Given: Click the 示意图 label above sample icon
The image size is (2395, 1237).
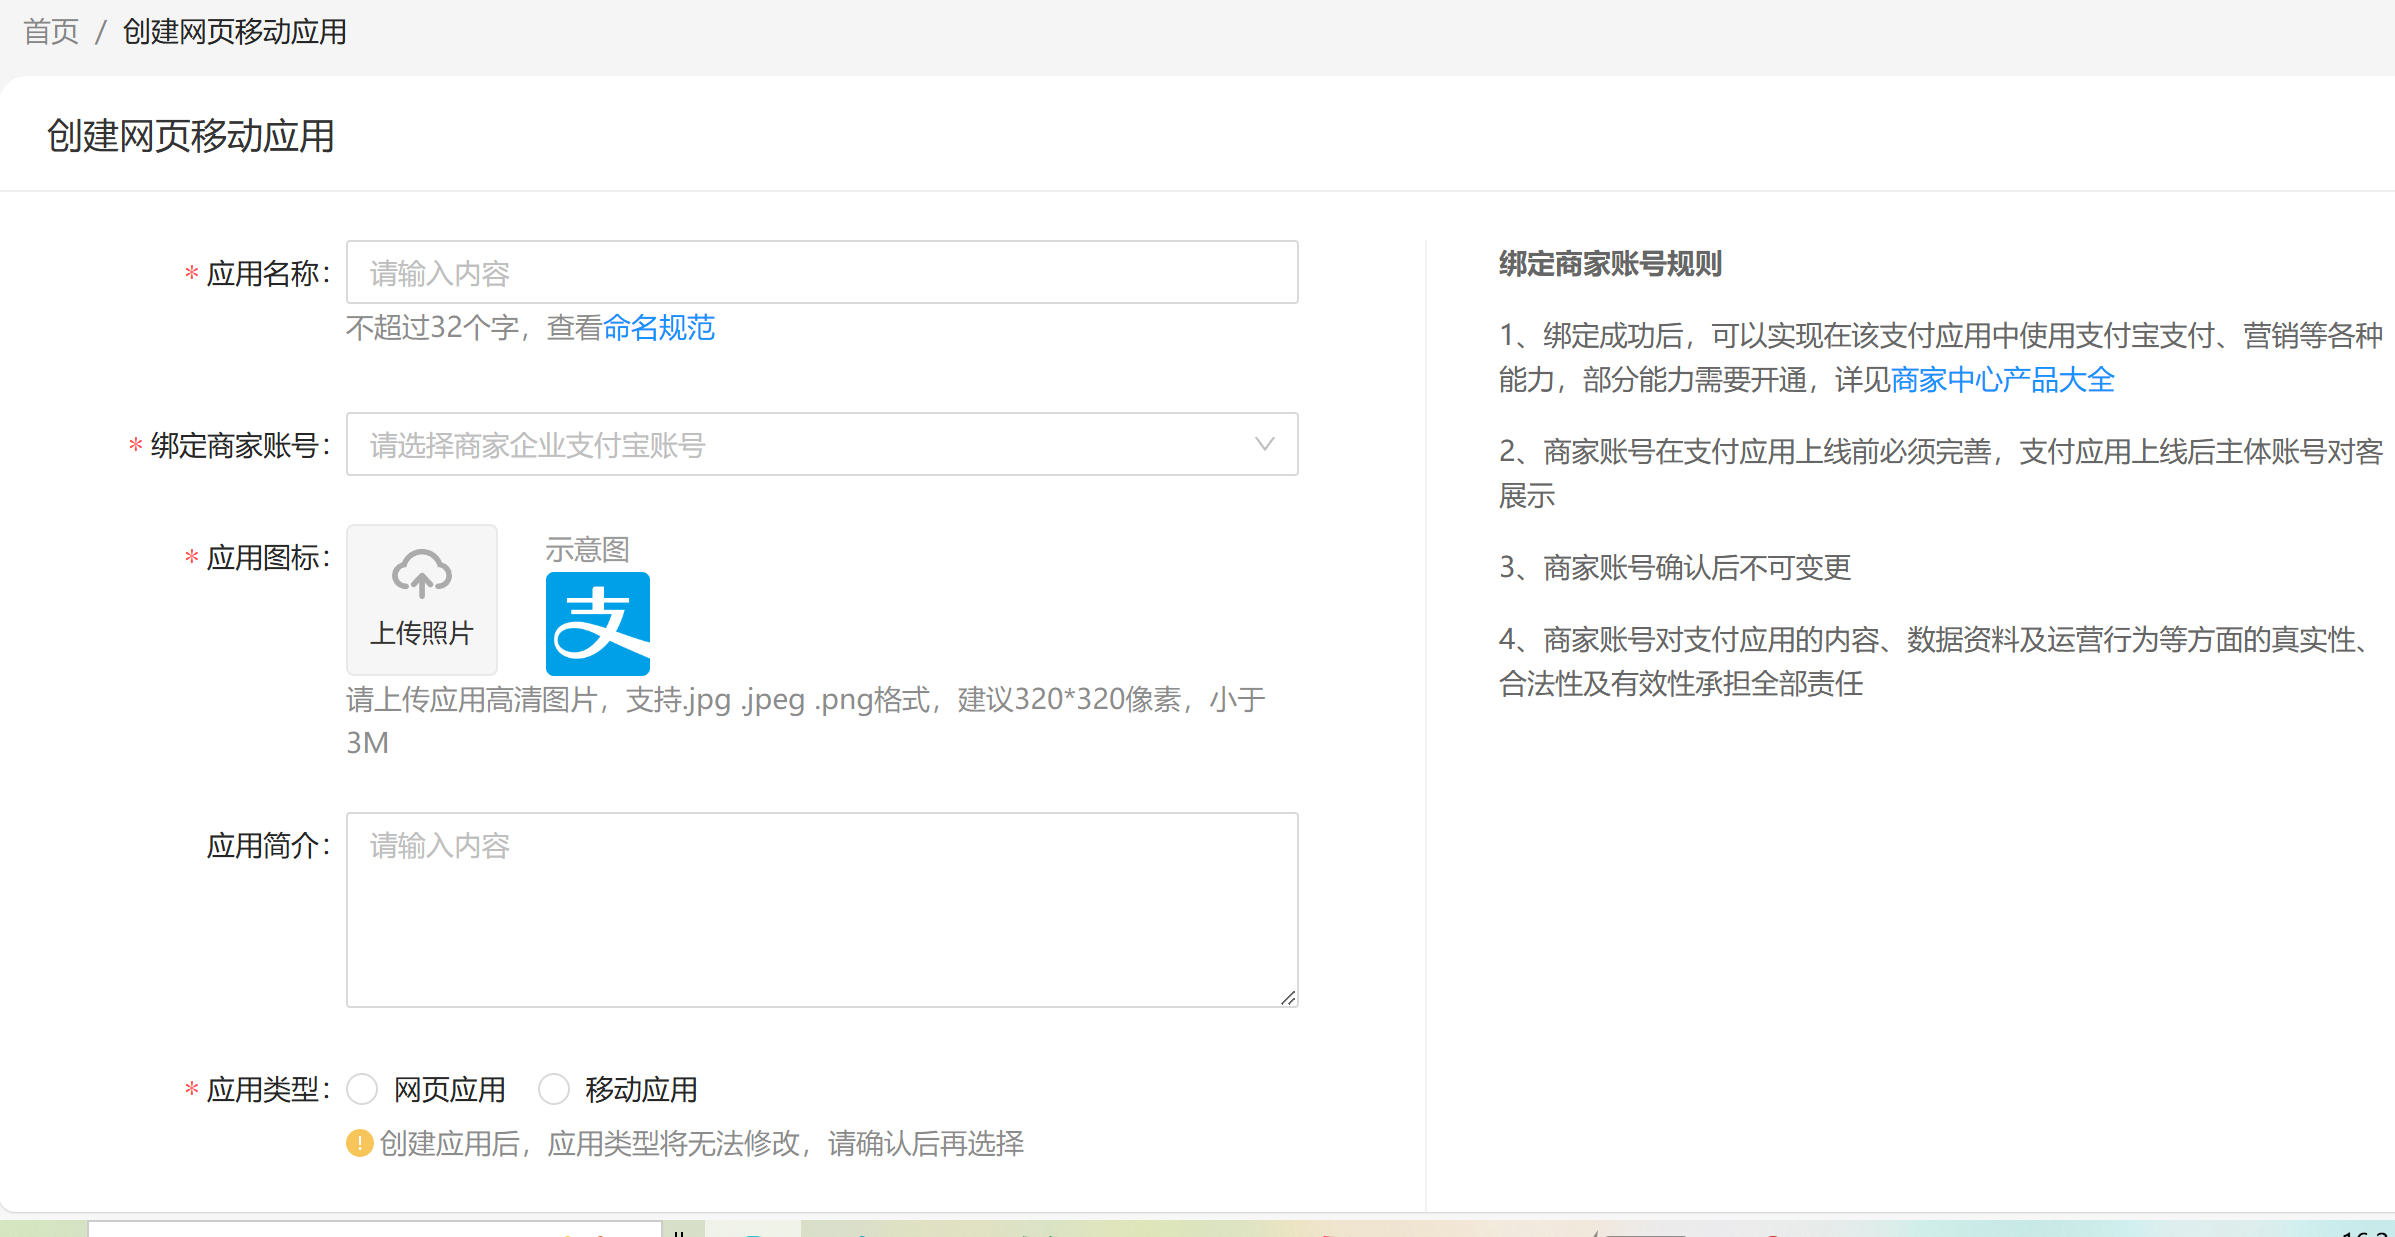Looking at the screenshot, I should click(587, 549).
